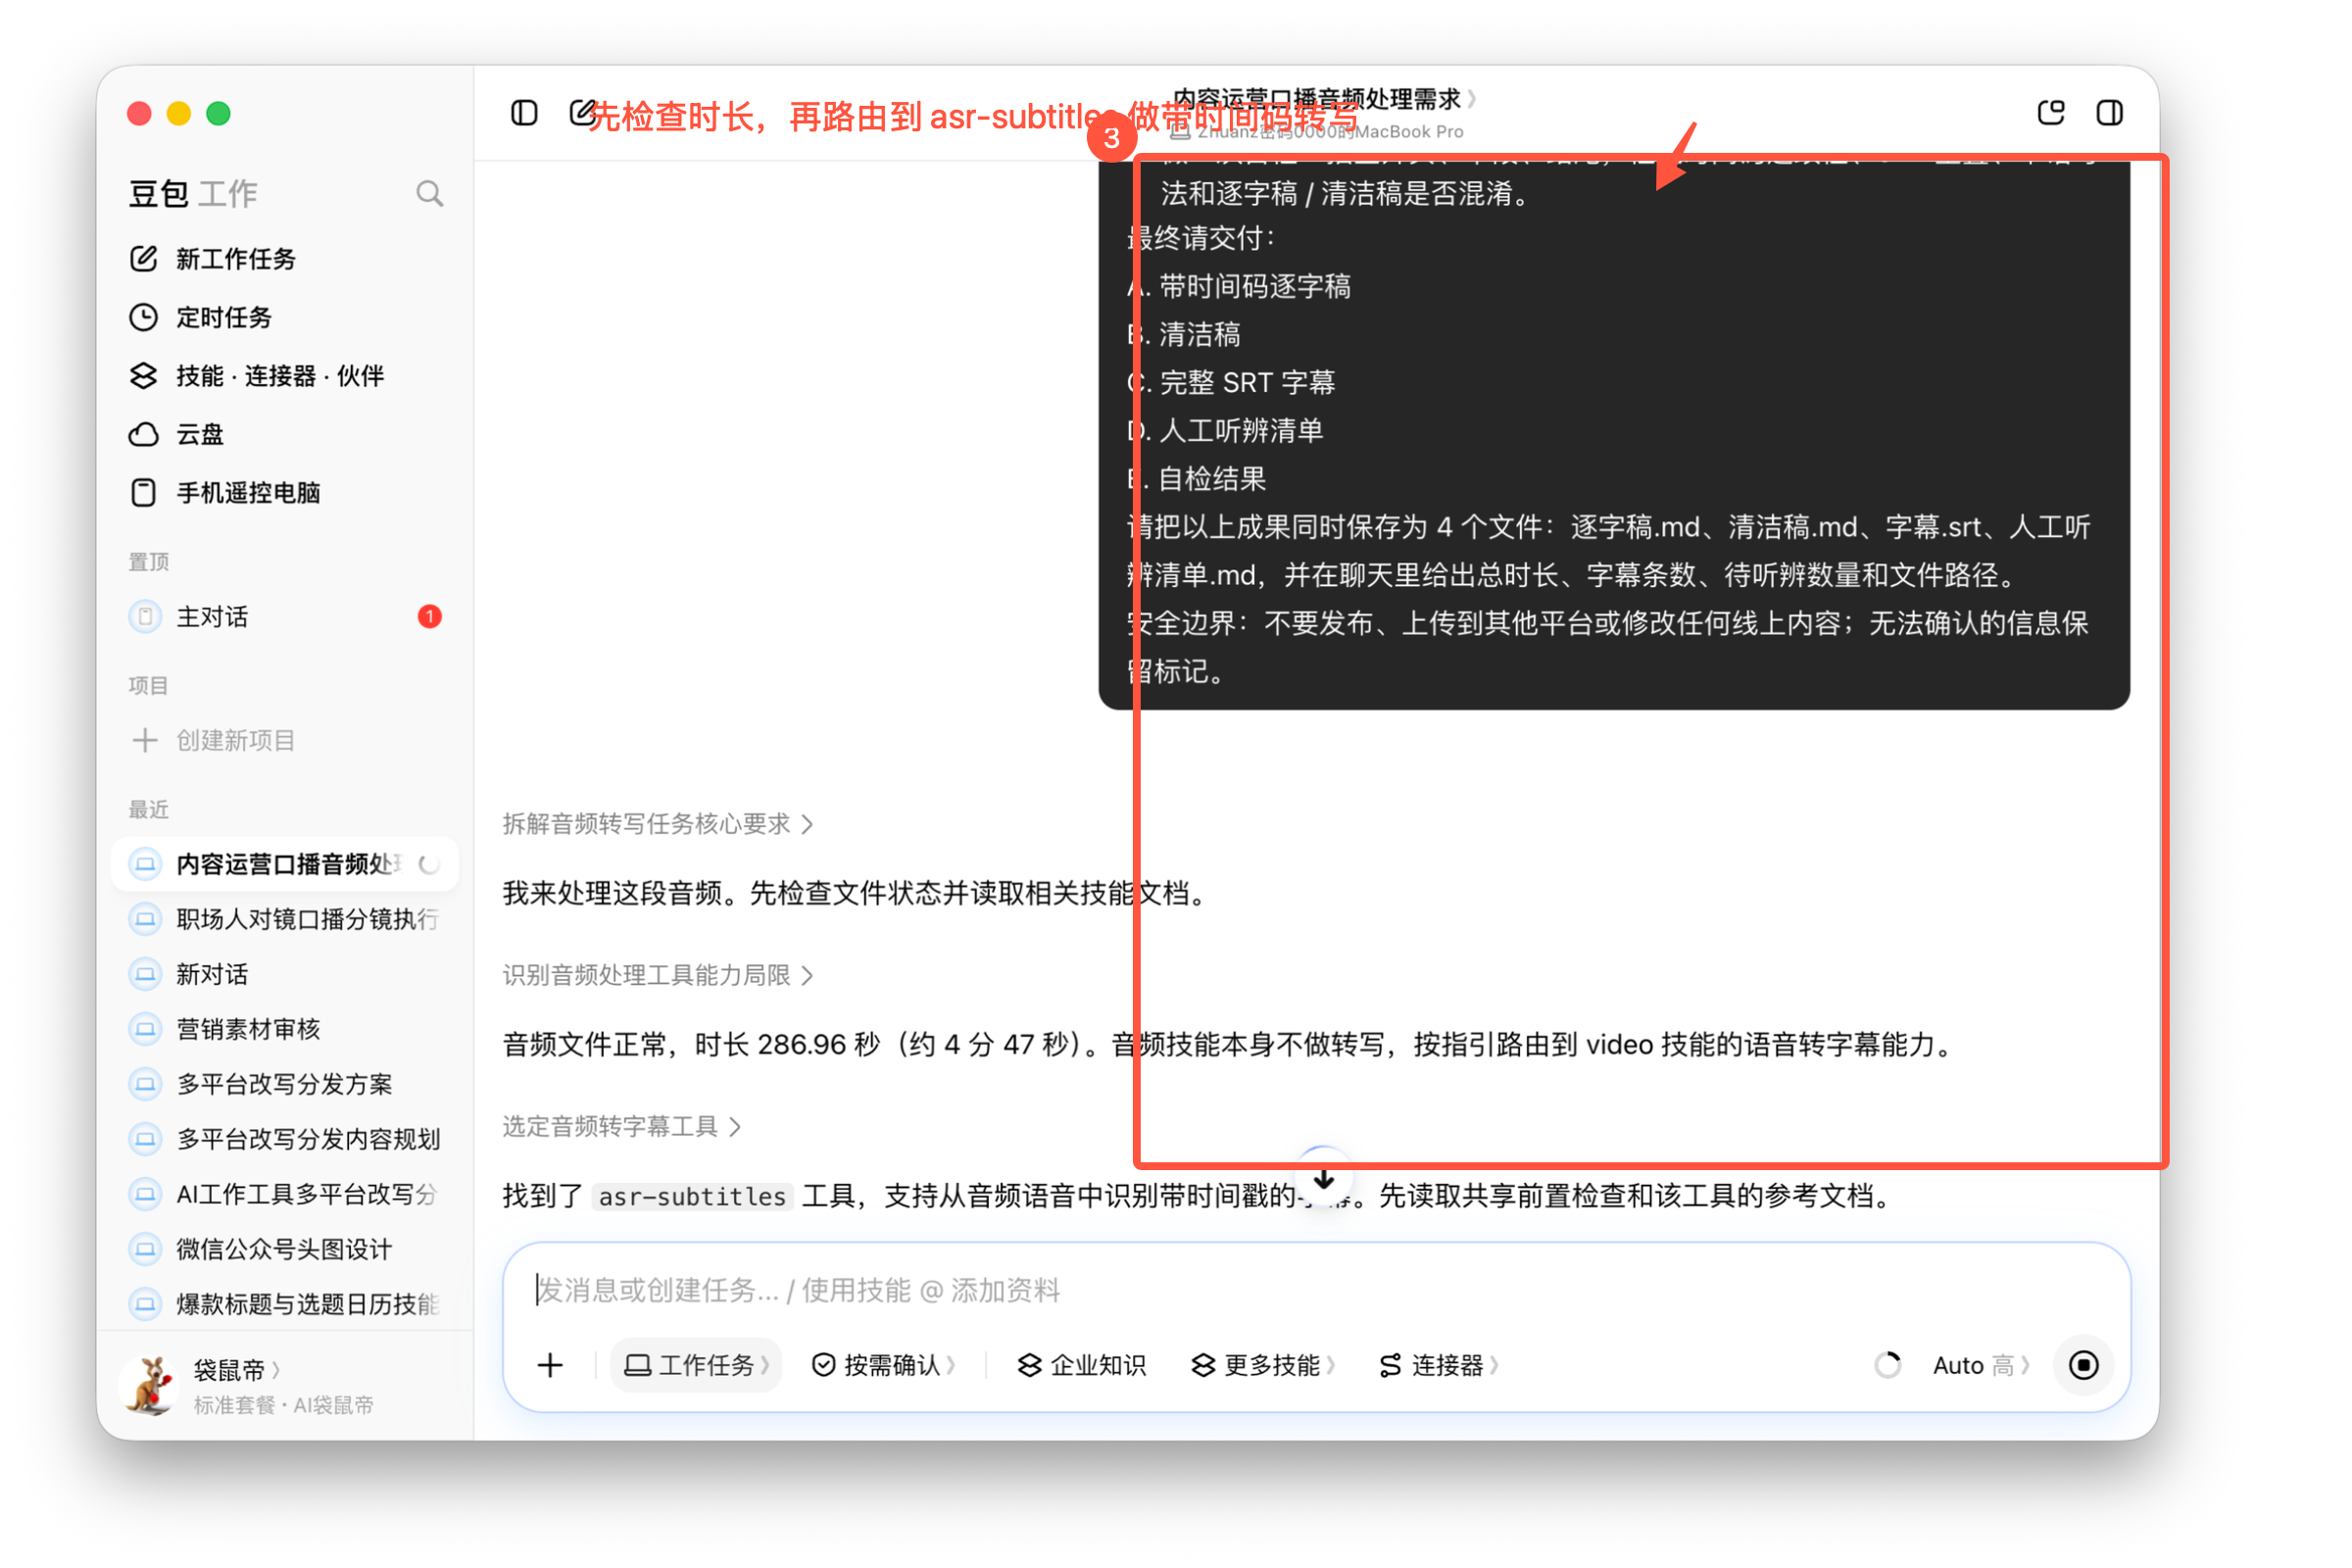The height and width of the screenshot is (1568, 2352).
Task: Open the 袋鼠帝 account menu
Action: click(x=237, y=1369)
